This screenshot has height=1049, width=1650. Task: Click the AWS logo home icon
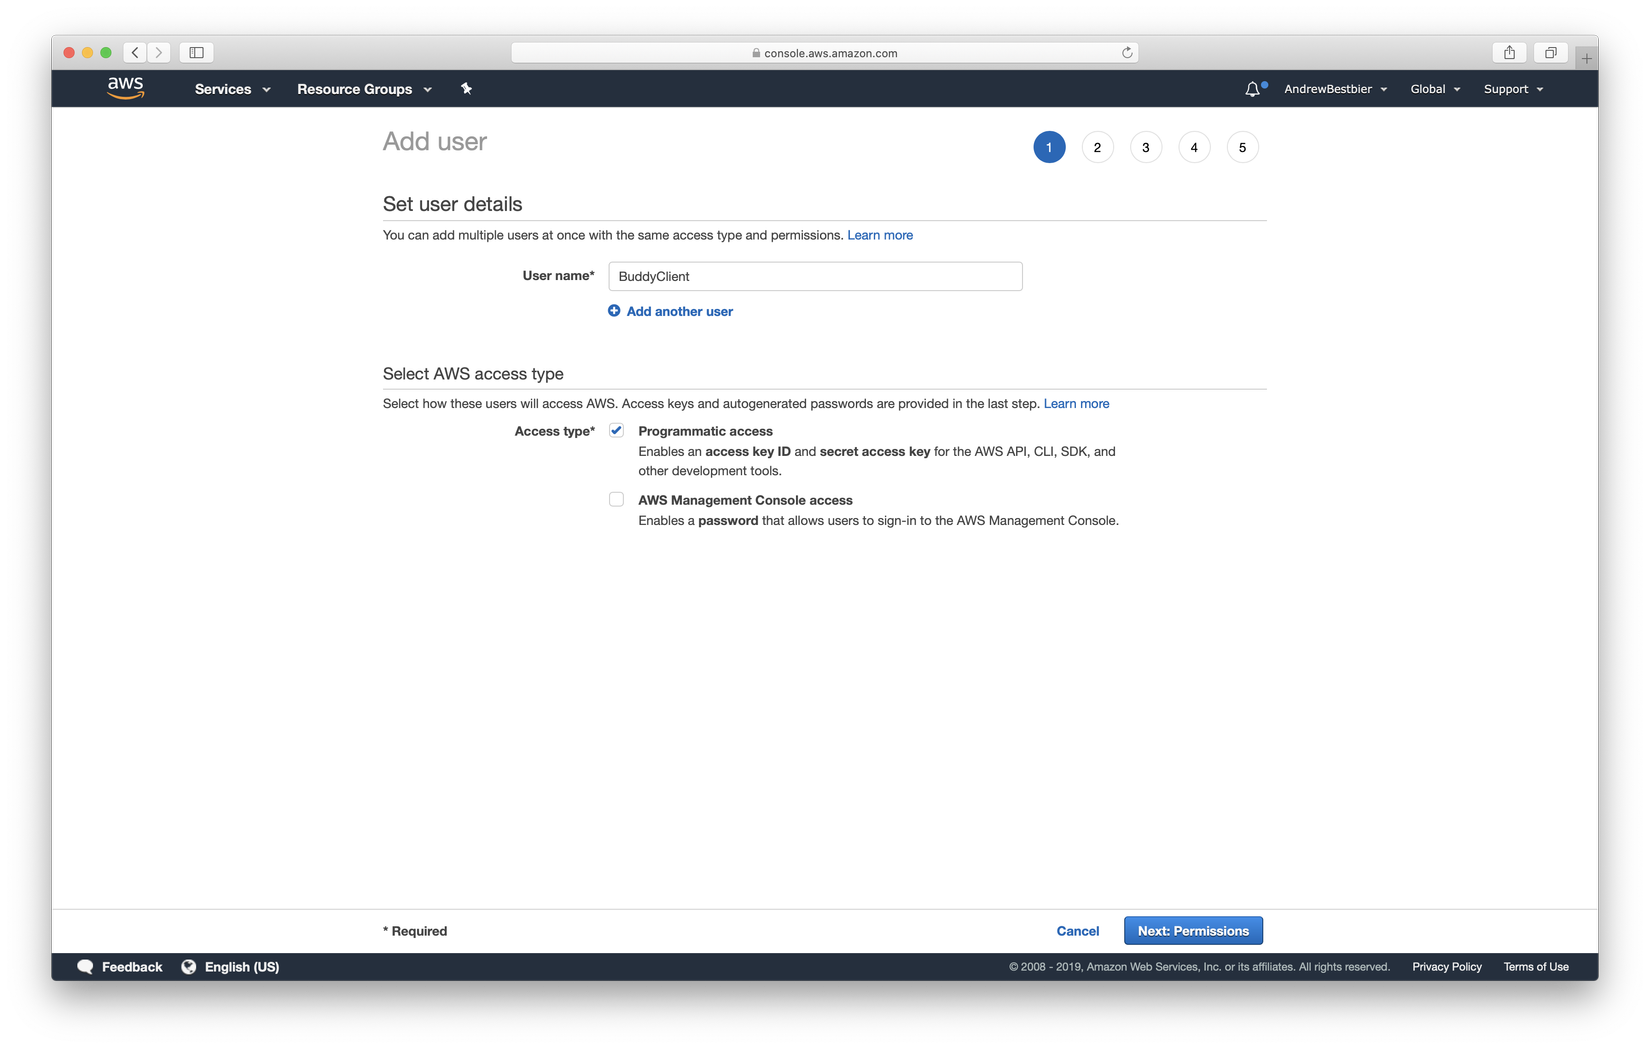(x=126, y=88)
